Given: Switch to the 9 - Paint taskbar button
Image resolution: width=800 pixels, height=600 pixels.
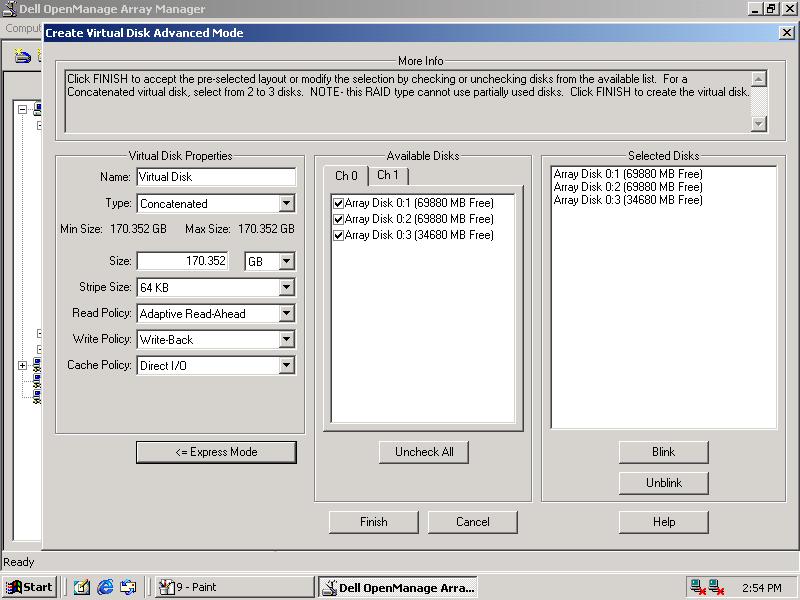Looking at the screenshot, I should 235,587.
